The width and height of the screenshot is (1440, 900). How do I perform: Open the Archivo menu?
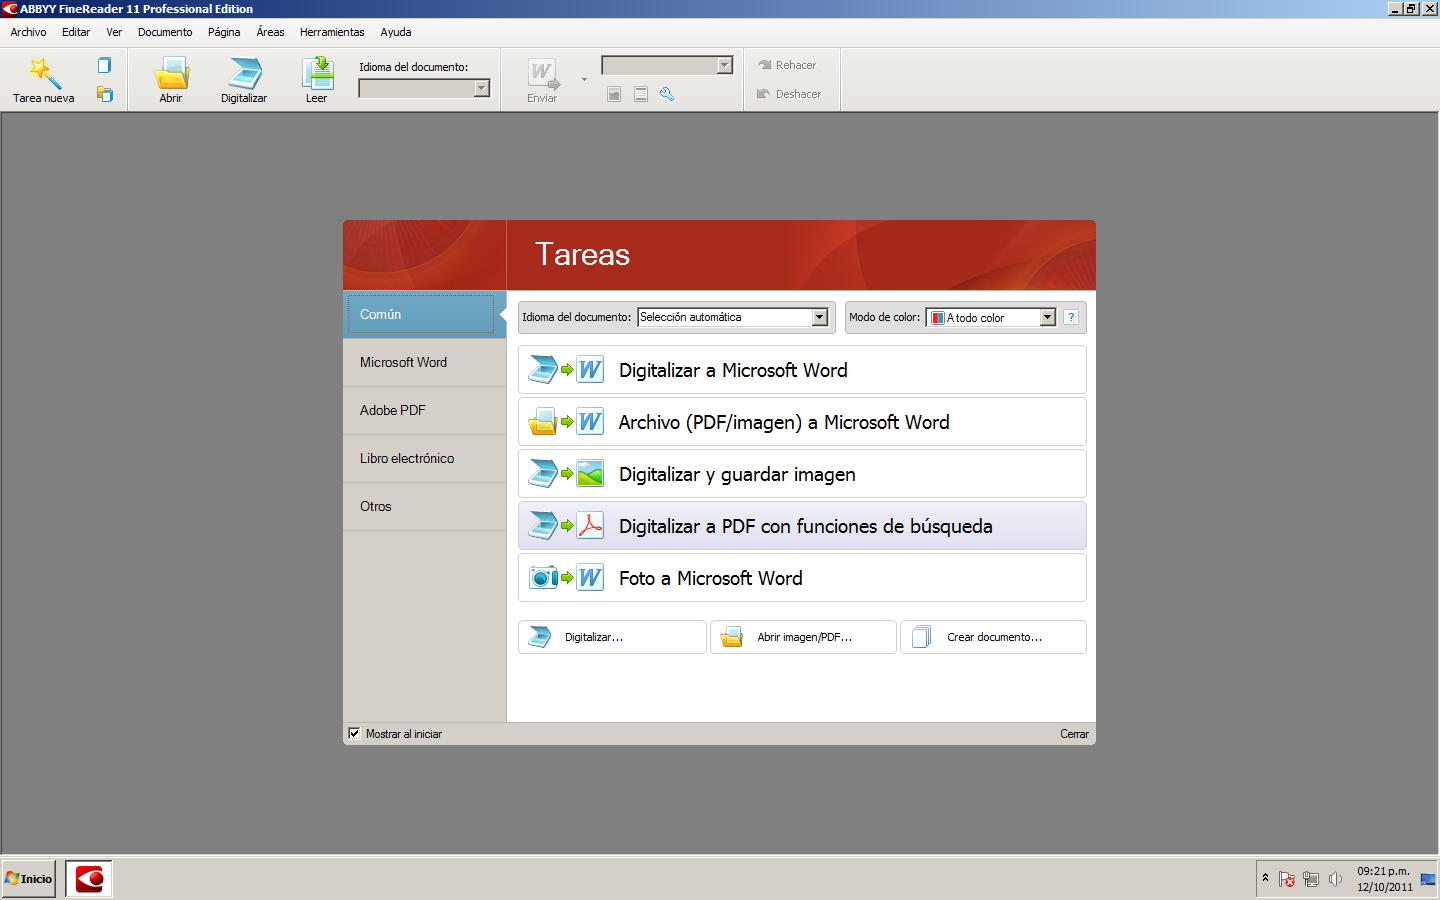[28, 32]
